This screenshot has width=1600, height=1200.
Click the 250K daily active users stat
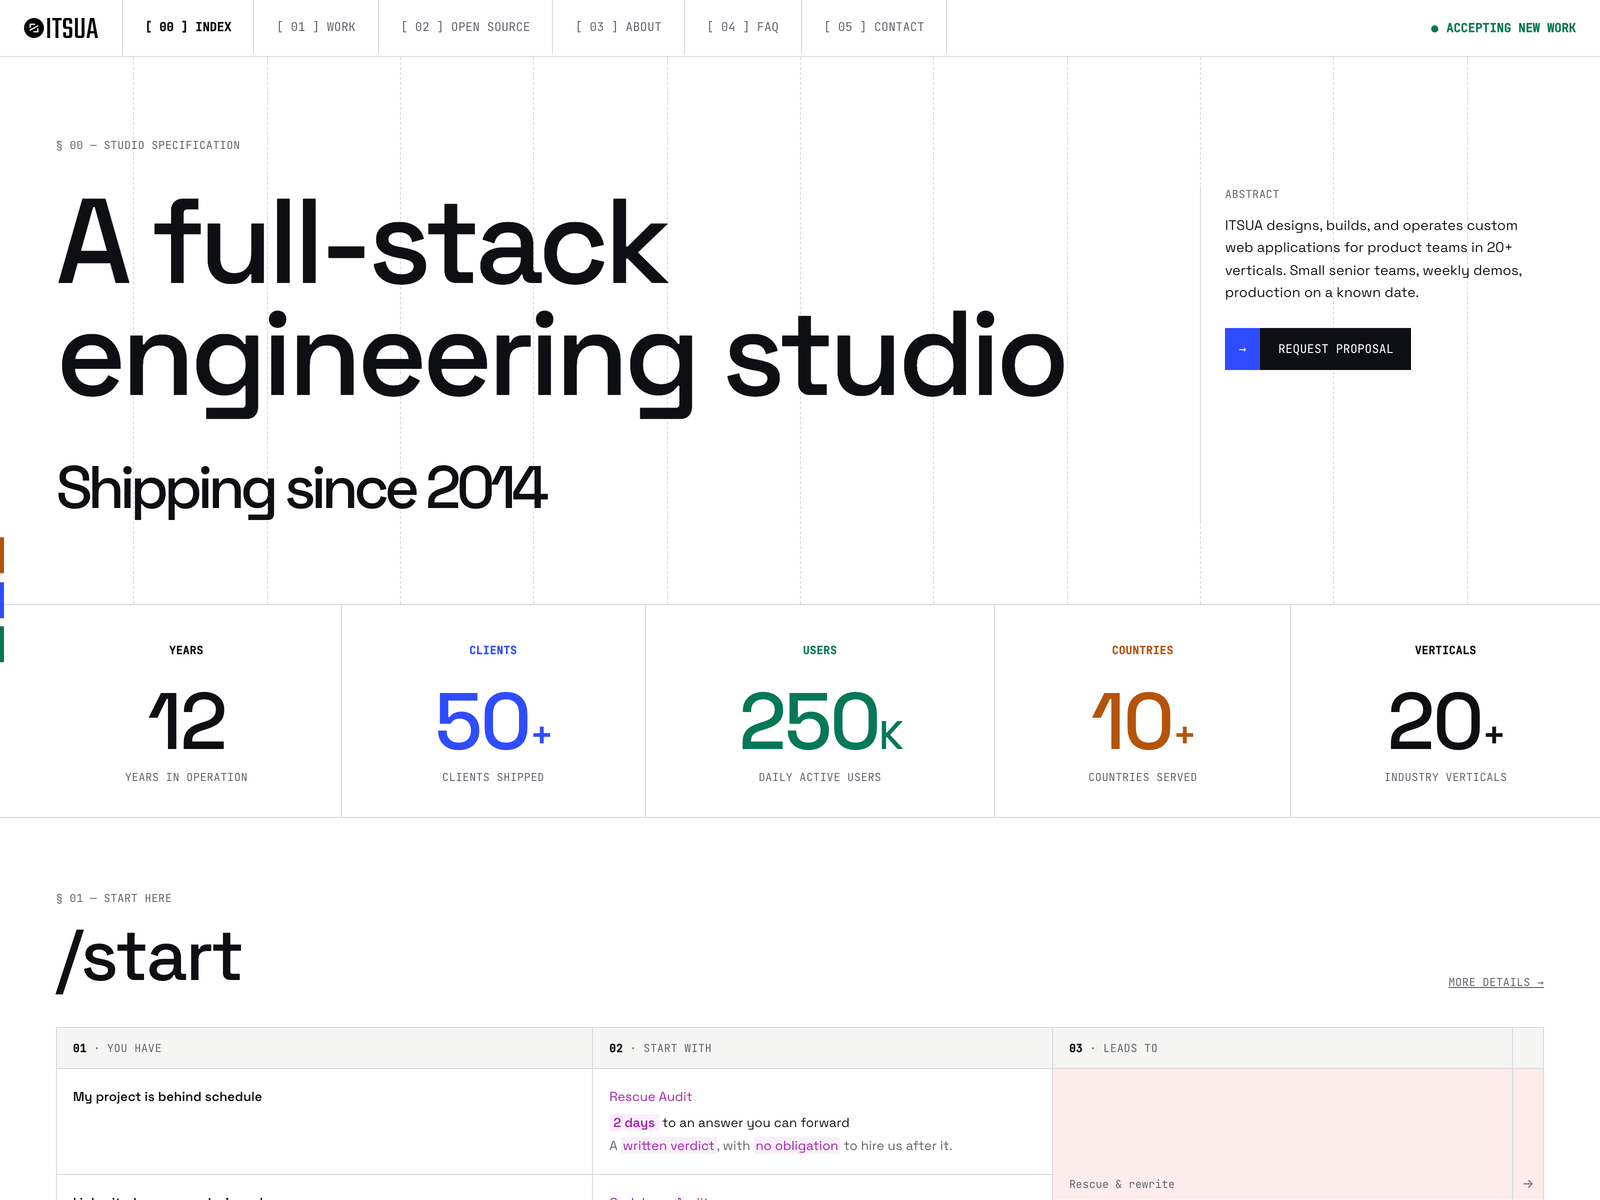[x=820, y=711]
